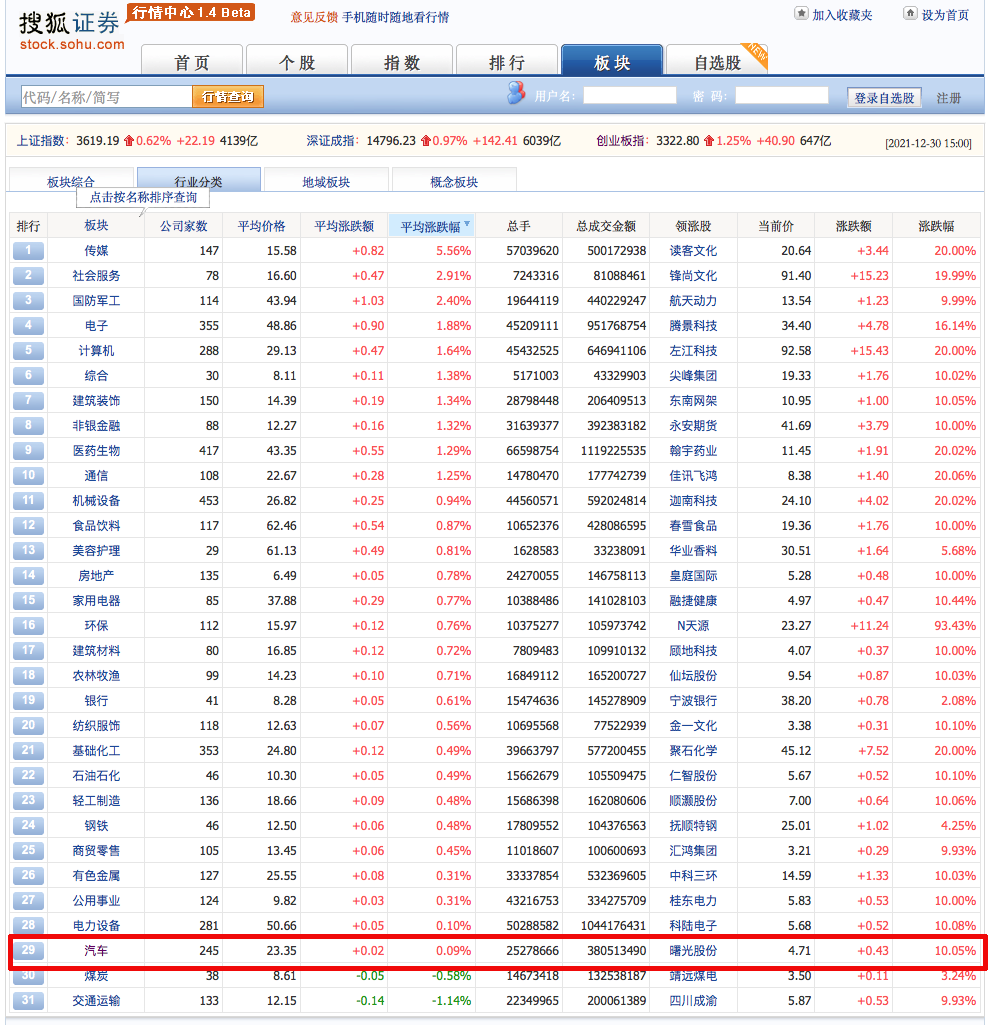This screenshot has width=993, height=1025.
Task: Click the 注册 link
Action: (x=949, y=98)
